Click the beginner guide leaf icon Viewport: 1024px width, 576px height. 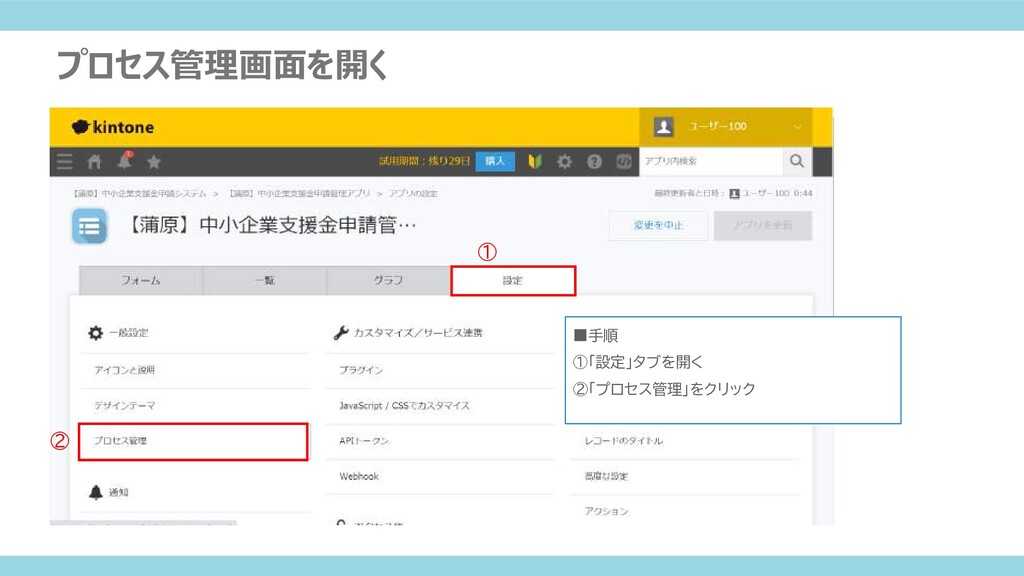pos(535,161)
